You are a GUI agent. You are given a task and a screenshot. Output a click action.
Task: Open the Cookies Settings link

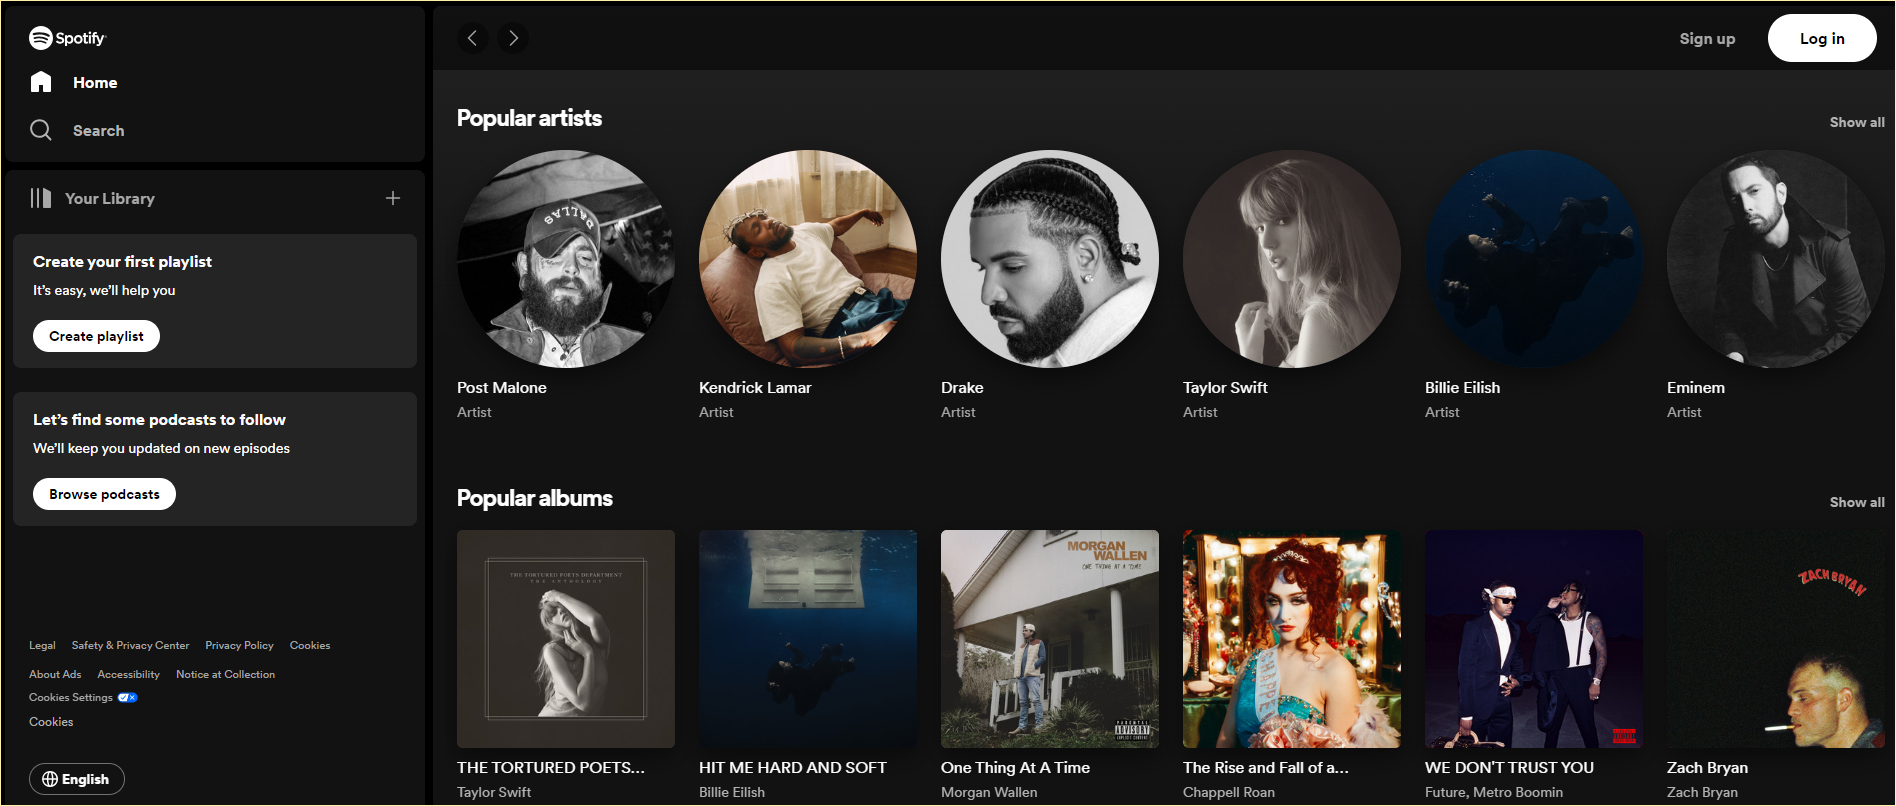pos(71,698)
